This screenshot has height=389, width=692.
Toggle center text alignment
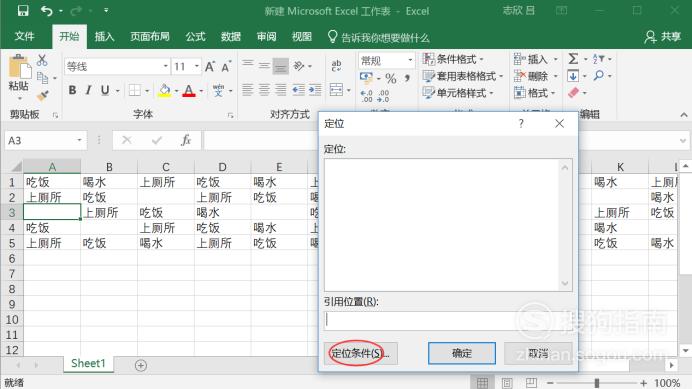click(264, 91)
